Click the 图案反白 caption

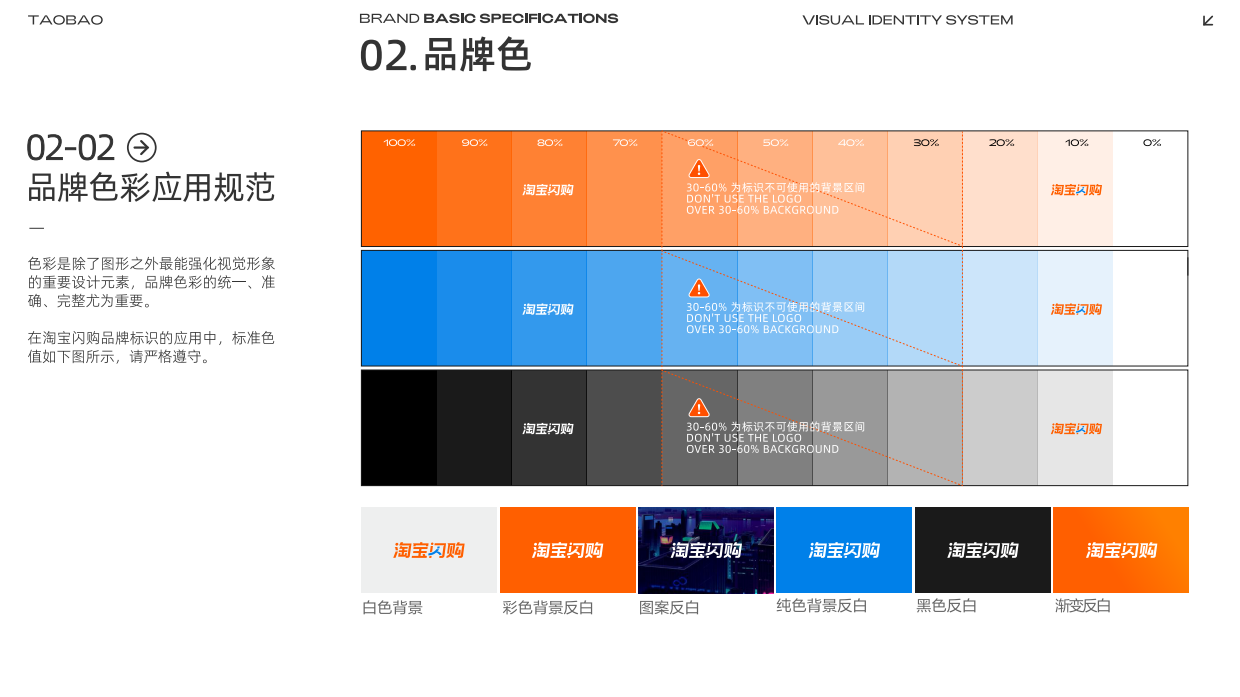(x=669, y=607)
